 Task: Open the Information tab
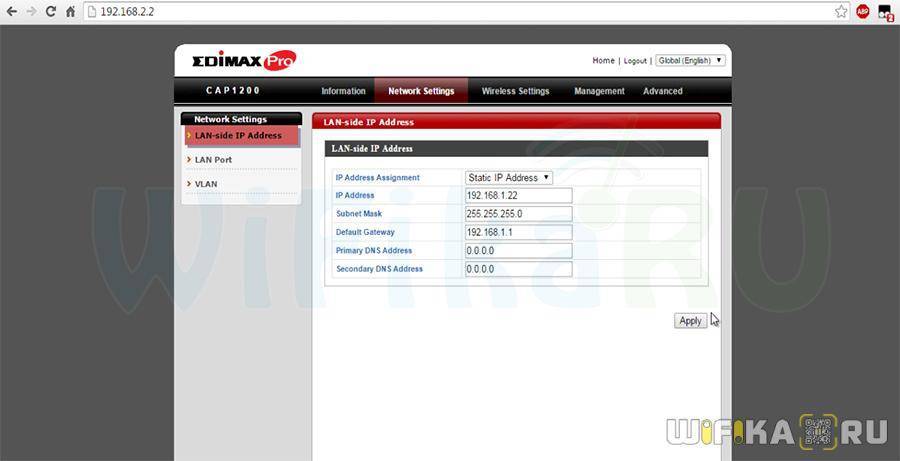[x=343, y=91]
